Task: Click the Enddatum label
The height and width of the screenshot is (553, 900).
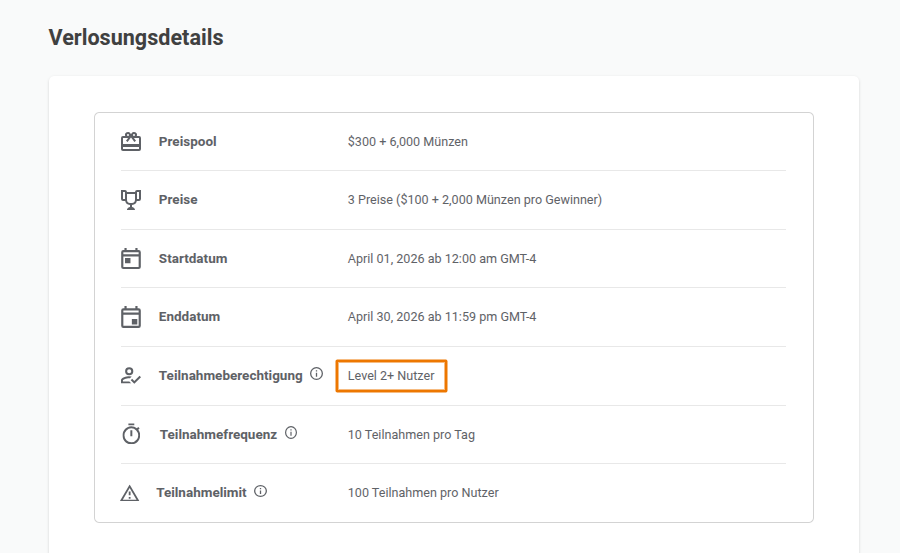Action: [x=189, y=317]
